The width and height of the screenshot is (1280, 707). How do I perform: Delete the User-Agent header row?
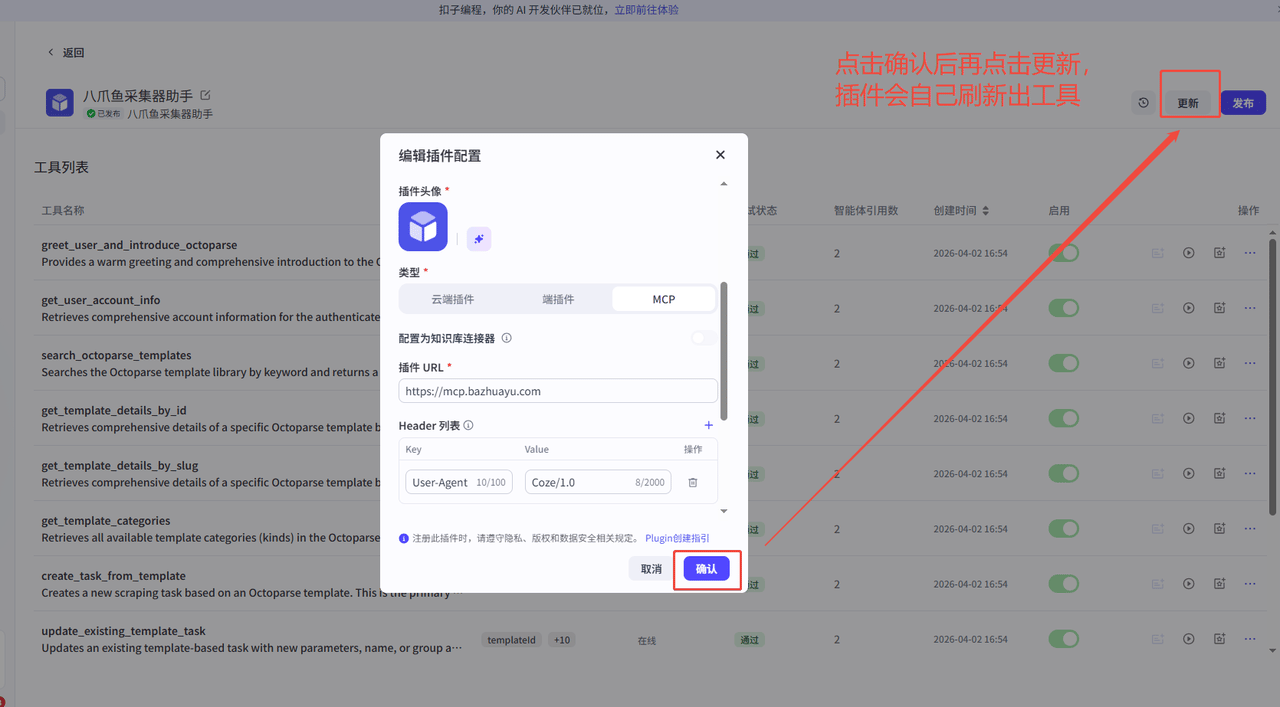(x=693, y=482)
